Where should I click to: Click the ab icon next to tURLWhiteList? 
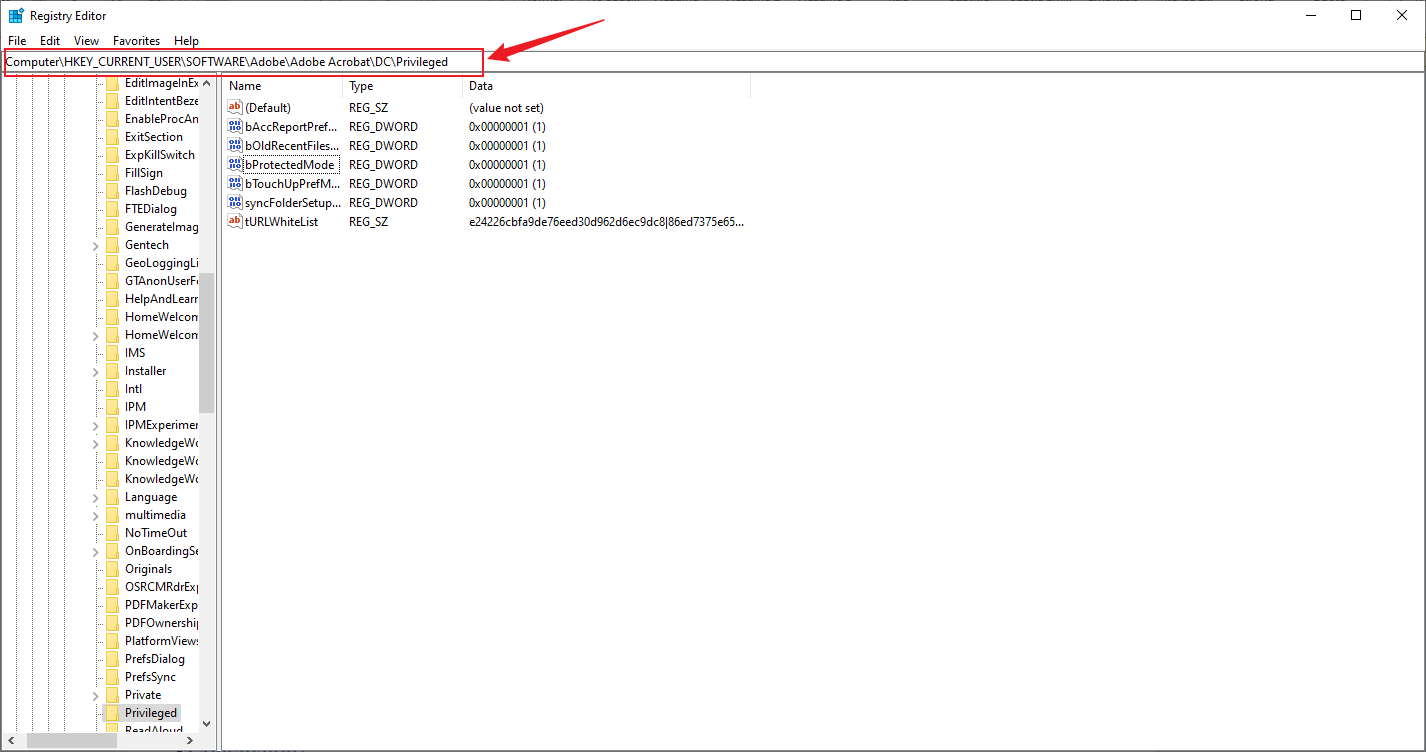[233, 221]
